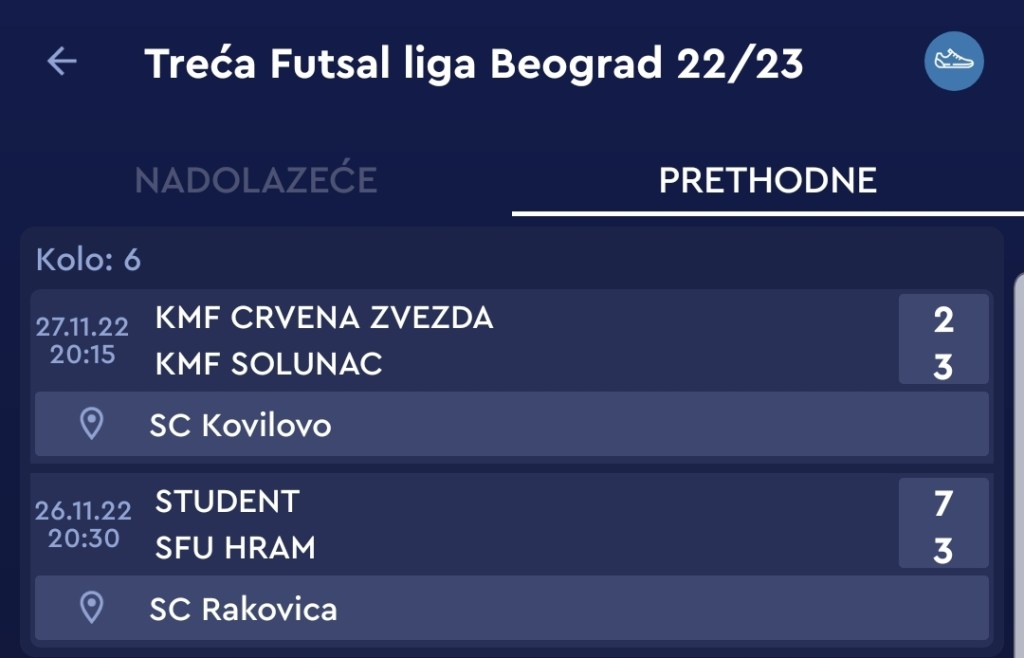
Task: Click the 27.11.22 20:15 match date
Action: pyautogui.click(x=83, y=340)
